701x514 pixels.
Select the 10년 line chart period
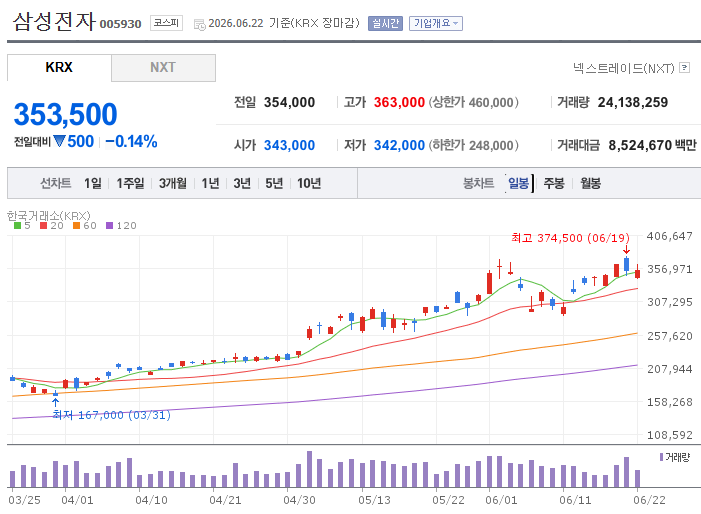click(309, 183)
